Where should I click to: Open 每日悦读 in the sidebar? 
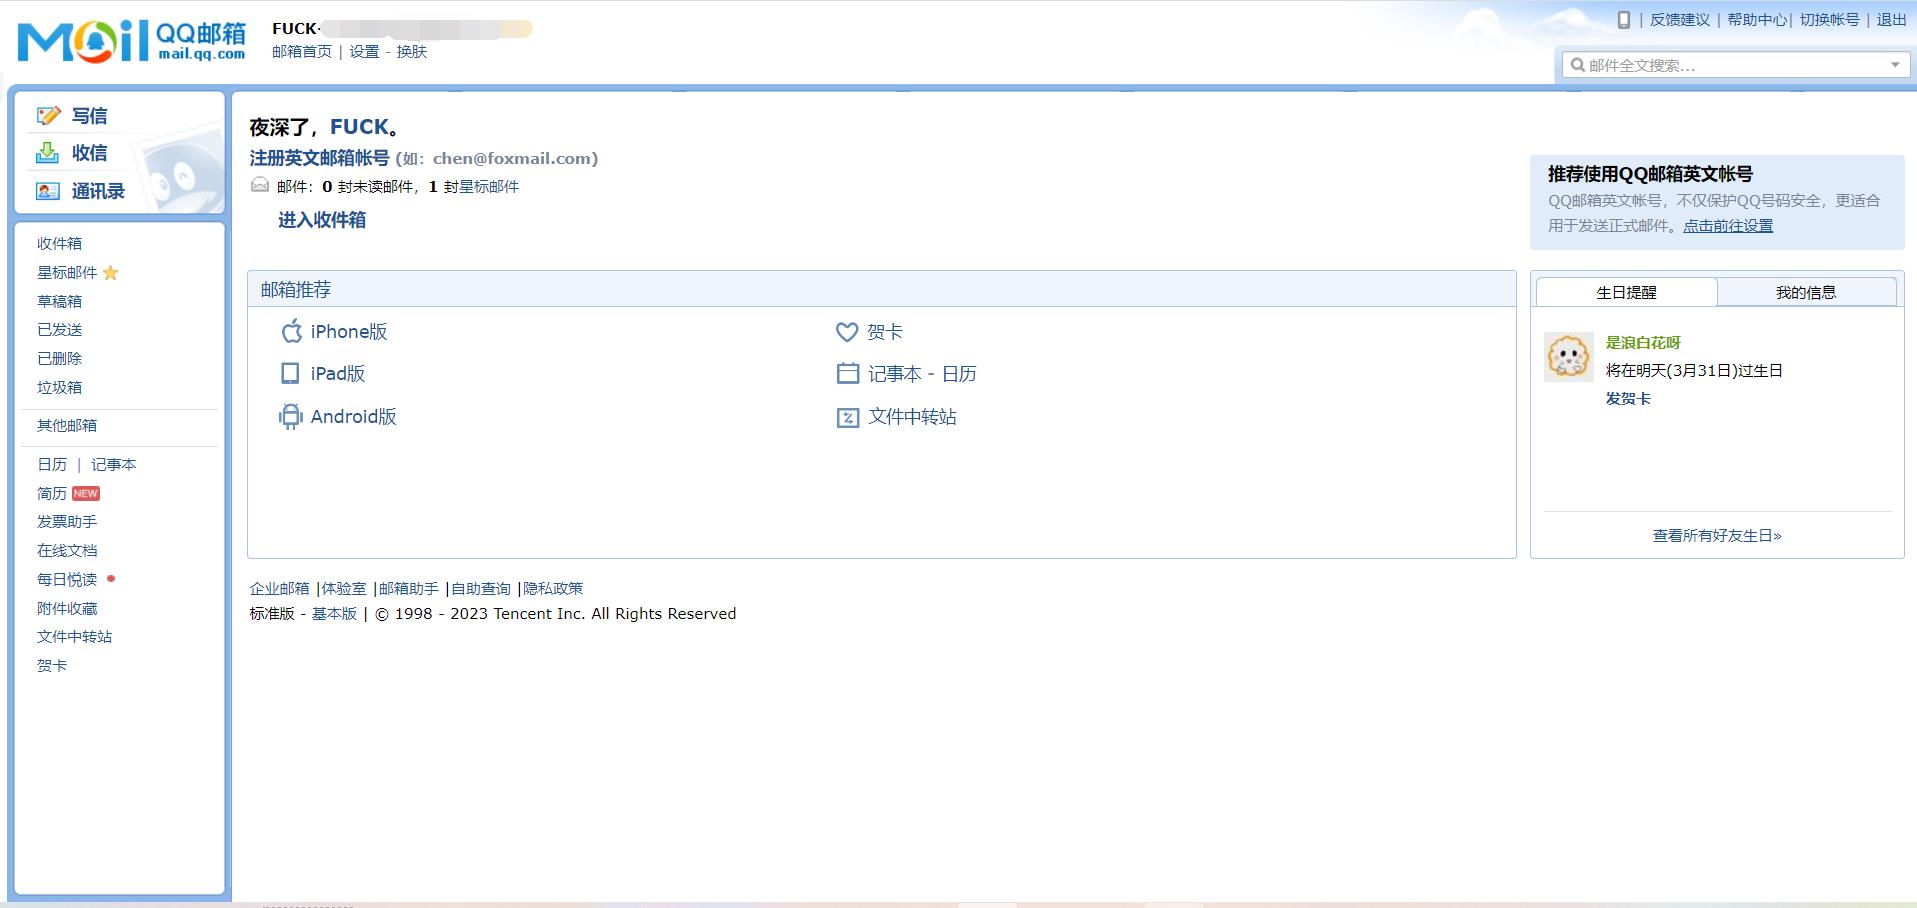pyautogui.click(x=67, y=579)
